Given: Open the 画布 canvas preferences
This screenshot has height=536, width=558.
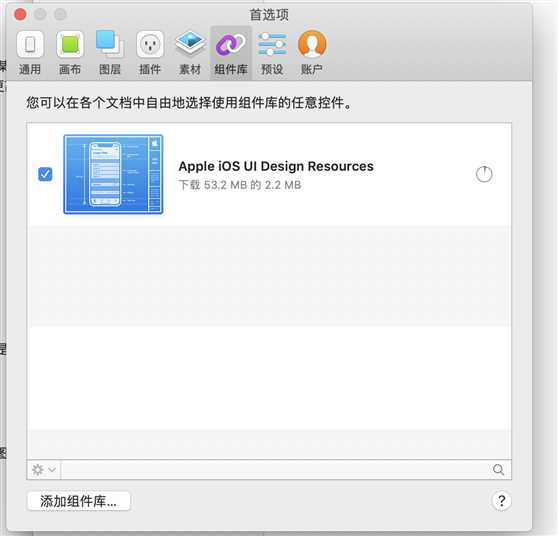Looking at the screenshot, I should 70,53.
